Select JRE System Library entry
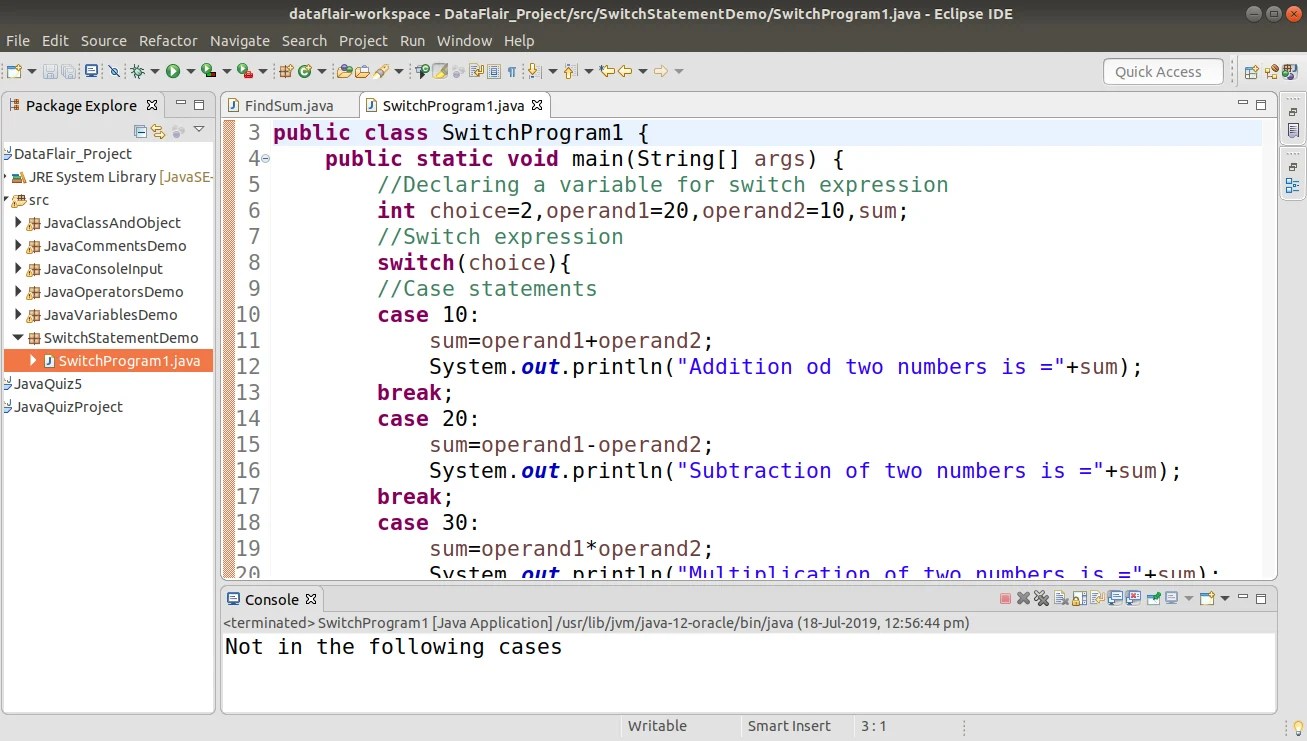The image size is (1307, 741). 120,177
